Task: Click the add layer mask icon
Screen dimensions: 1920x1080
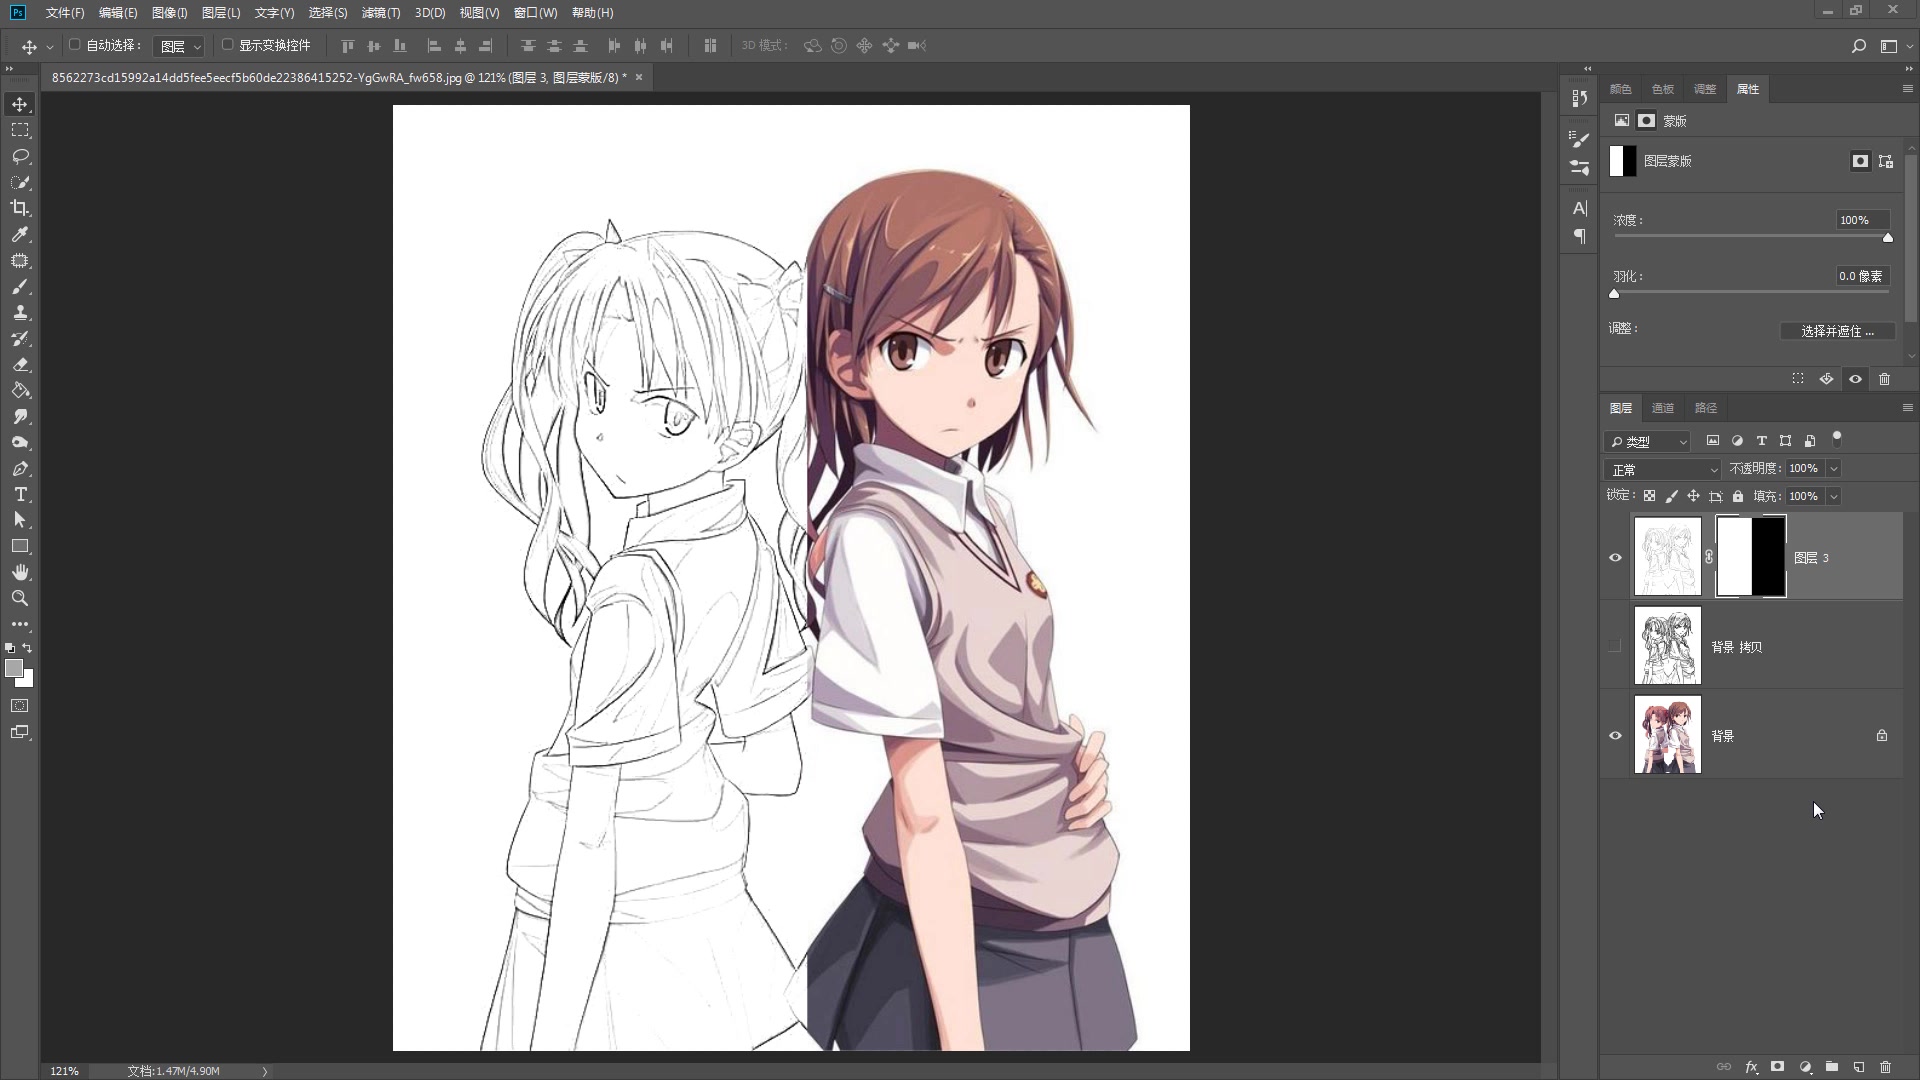Action: pyautogui.click(x=1777, y=1067)
